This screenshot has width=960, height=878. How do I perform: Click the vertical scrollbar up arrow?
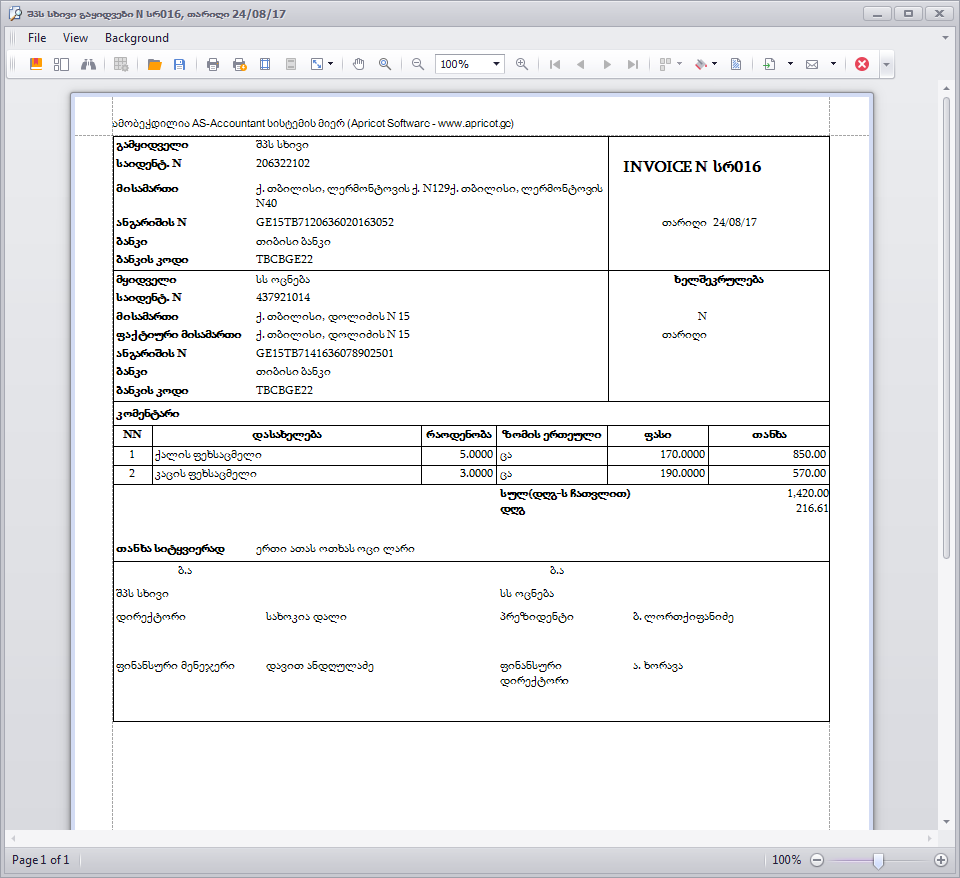(947, 88)
